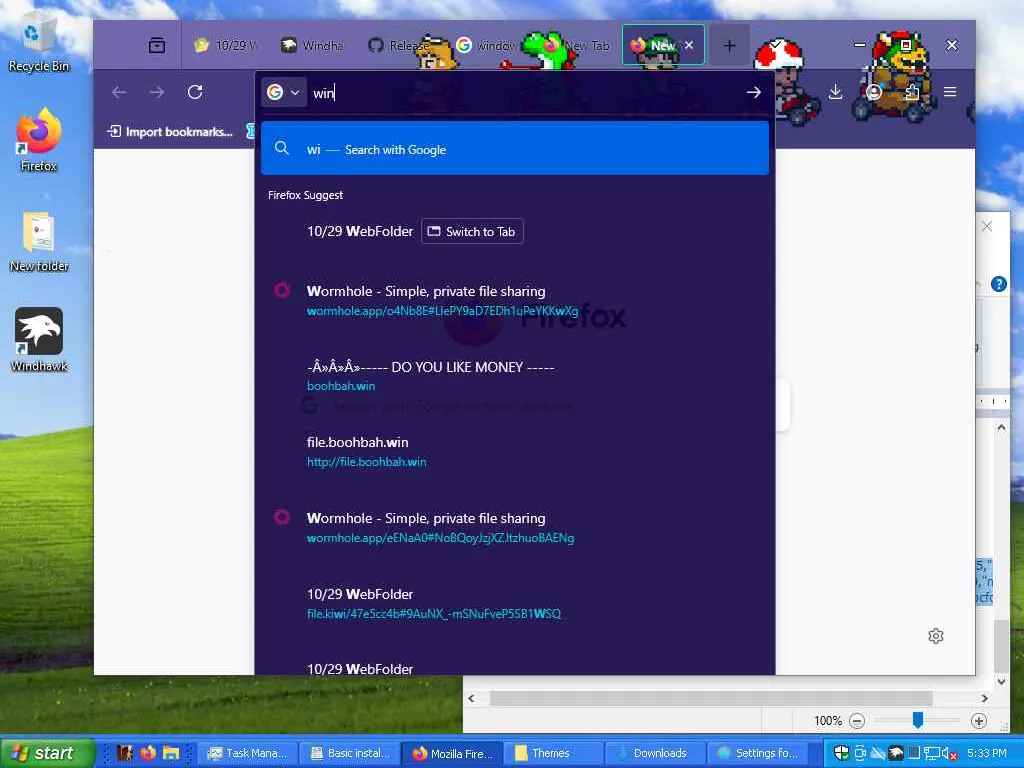Select the Windhawk desktop shortcut

[x=39, y=340]
